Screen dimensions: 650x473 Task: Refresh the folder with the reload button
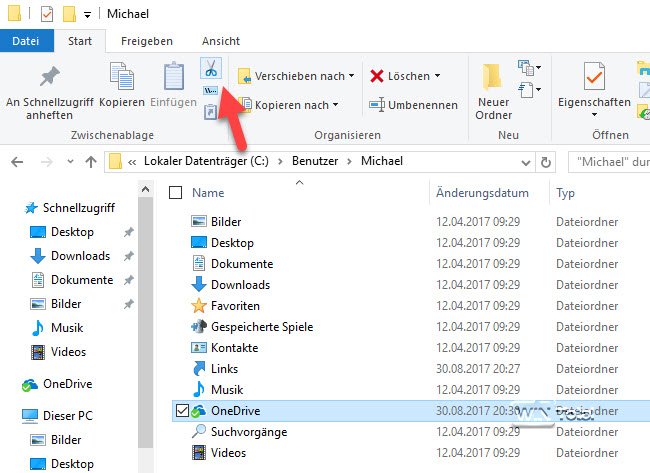(546, 162)
